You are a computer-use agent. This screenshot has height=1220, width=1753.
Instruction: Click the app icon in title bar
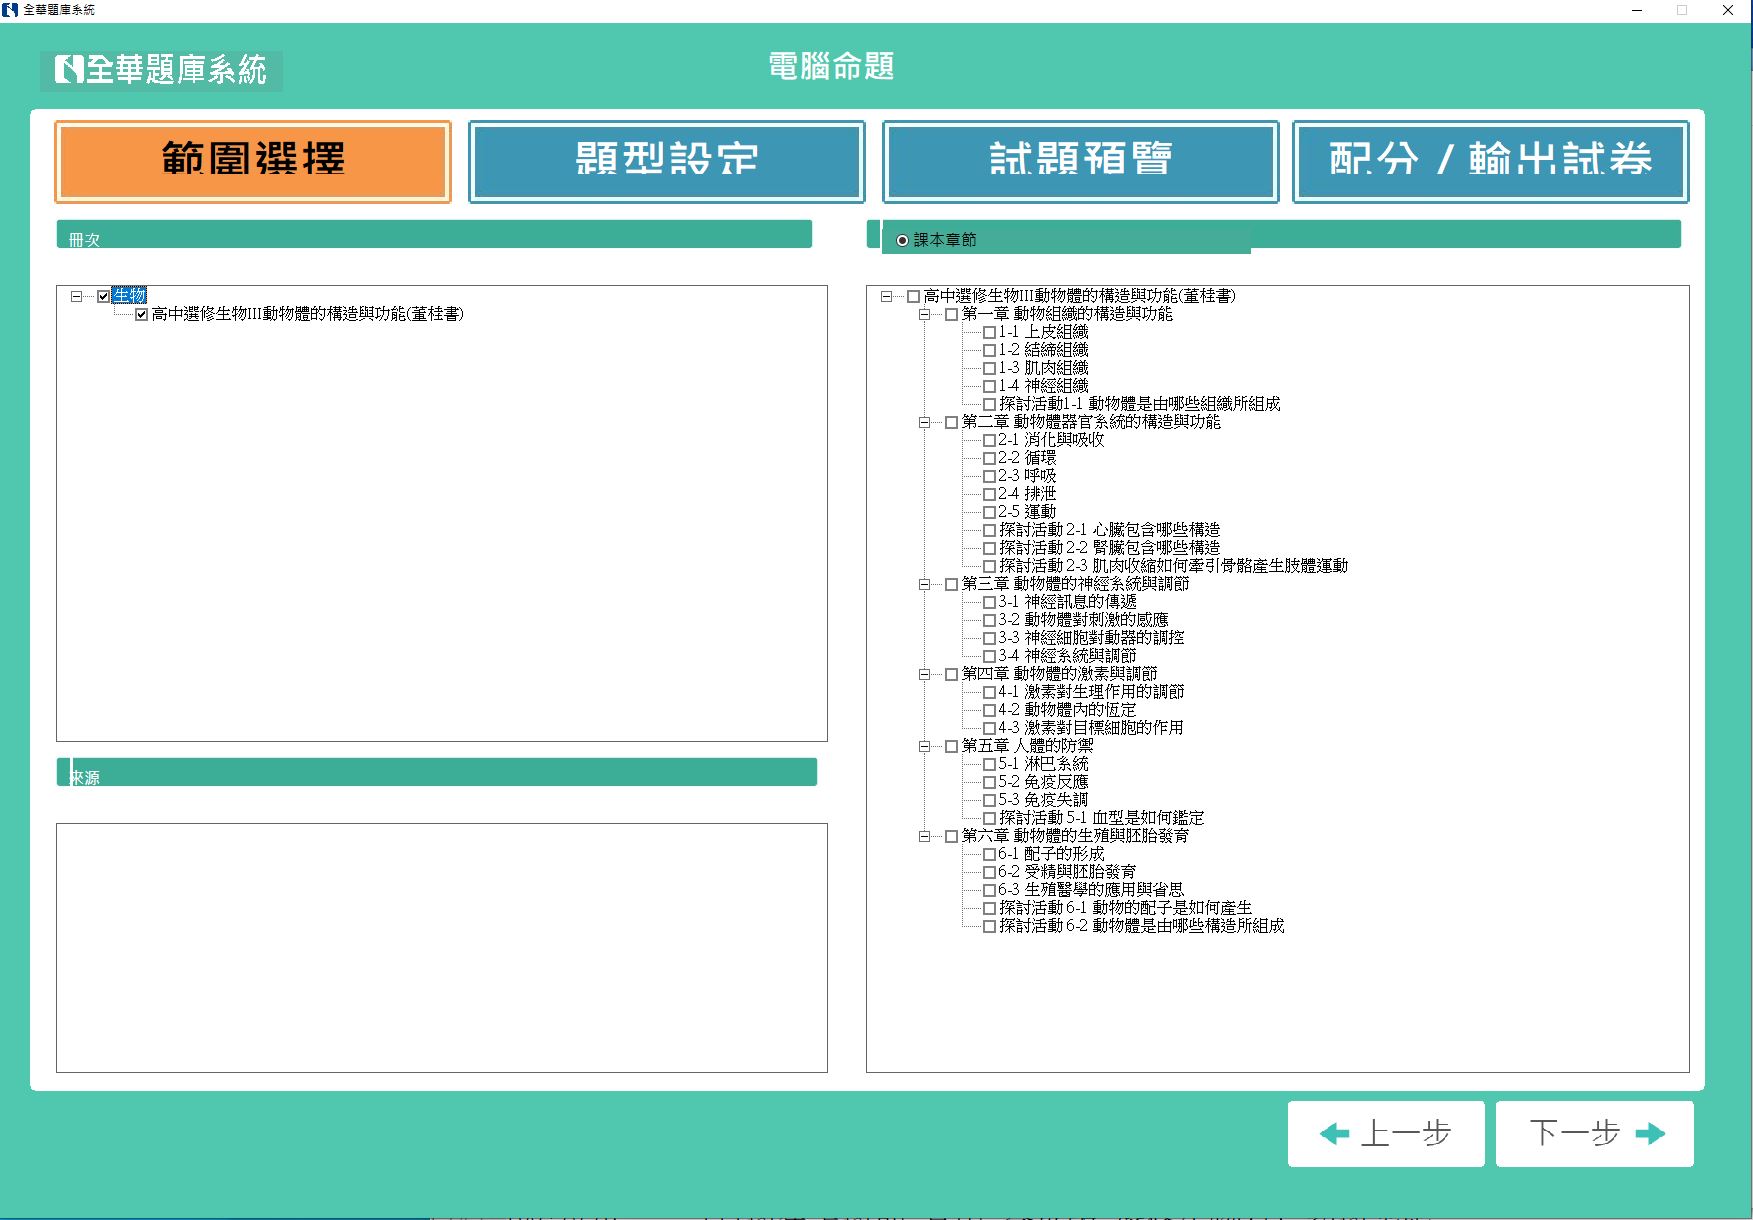point(10,10)
